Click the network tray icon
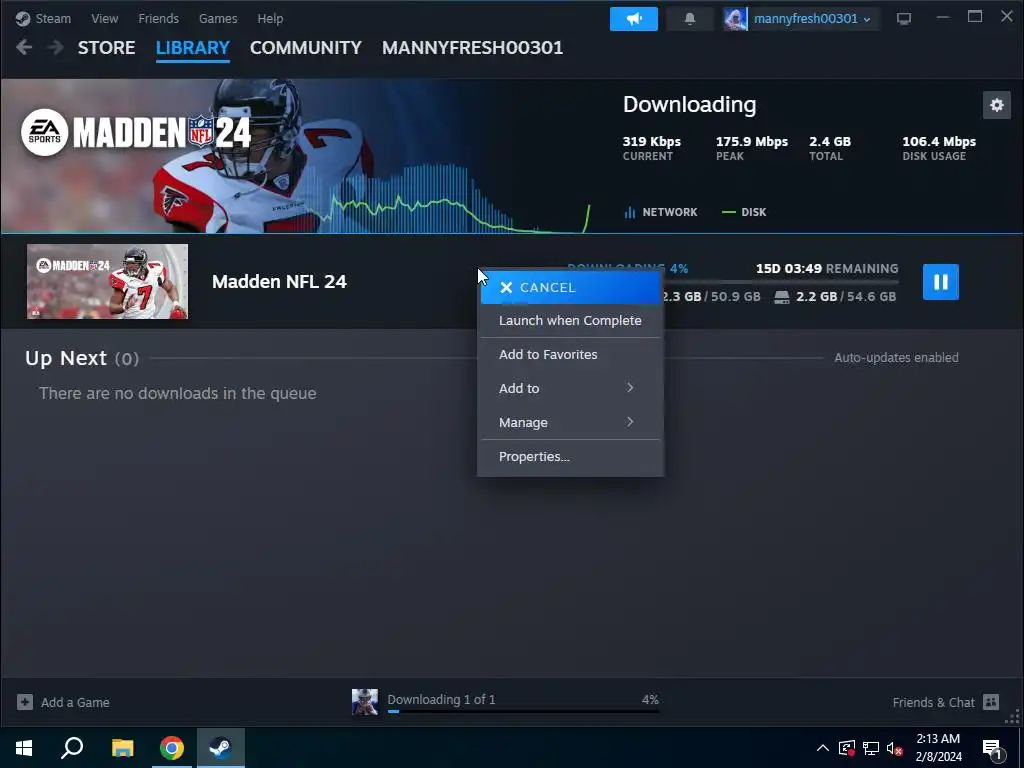This screenshot has width=1024, height=768. (x=871, y=748)
